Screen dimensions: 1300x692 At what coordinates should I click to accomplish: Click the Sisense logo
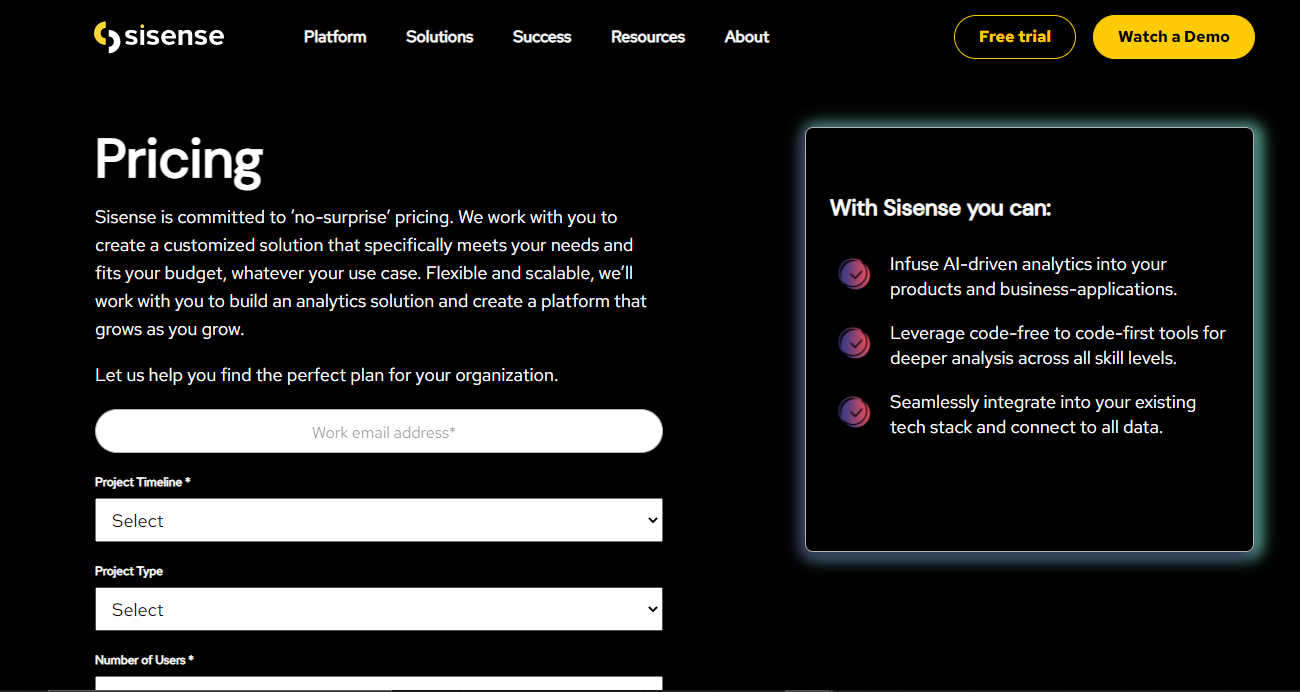159,37
